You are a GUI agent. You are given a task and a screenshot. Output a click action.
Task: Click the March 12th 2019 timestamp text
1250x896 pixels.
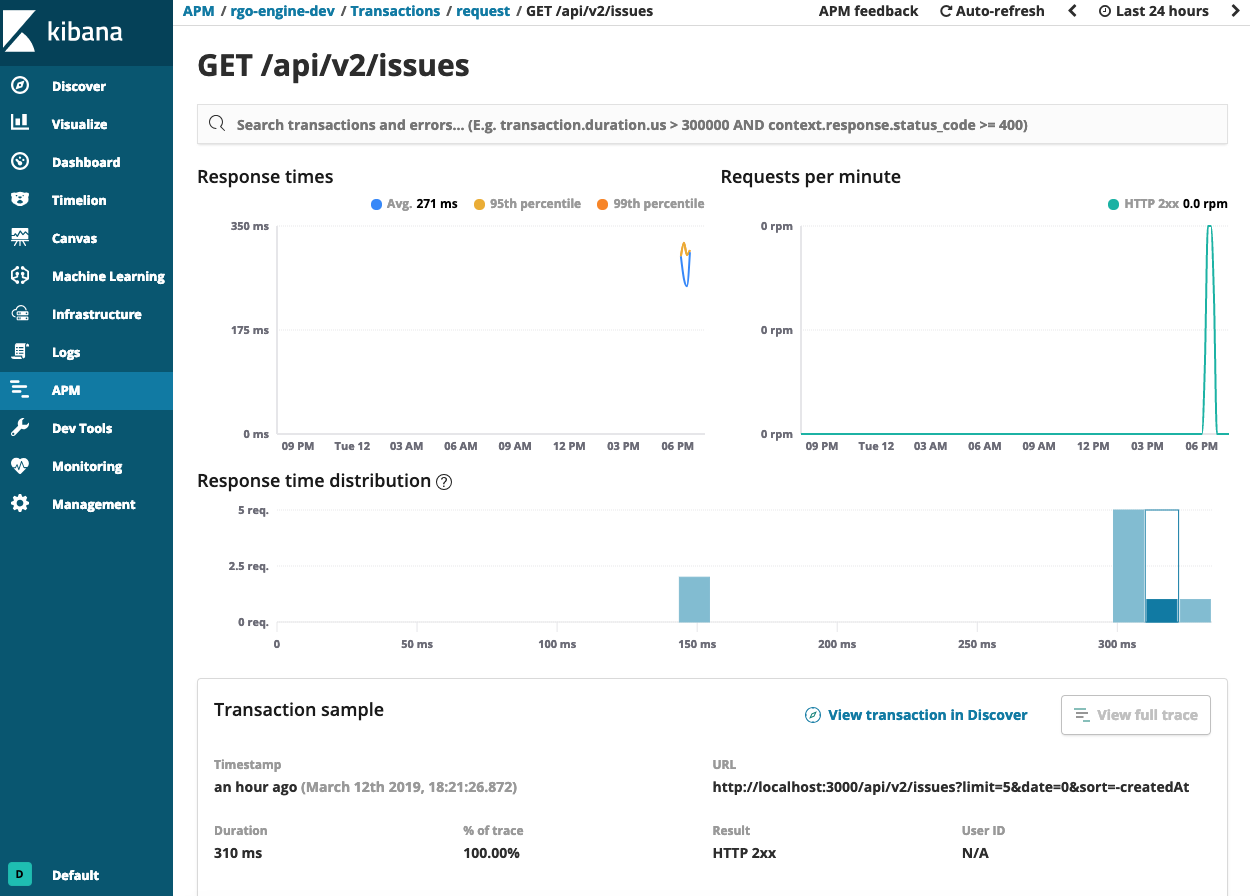click(409, 787)
